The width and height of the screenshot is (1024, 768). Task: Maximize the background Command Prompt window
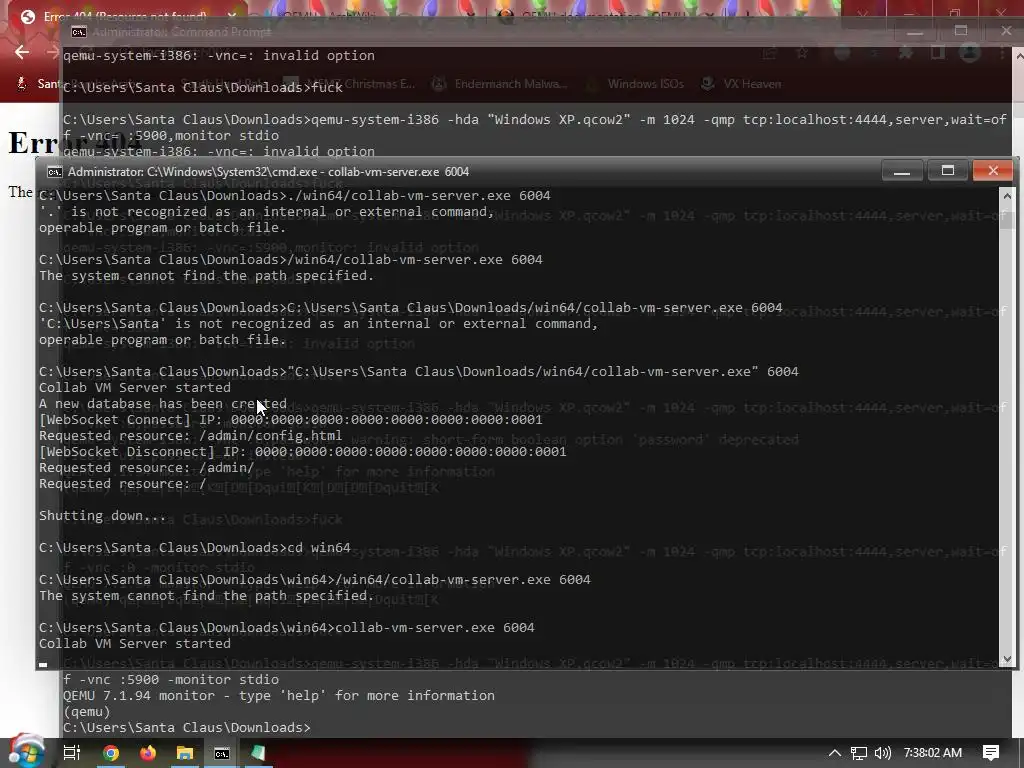961,31
